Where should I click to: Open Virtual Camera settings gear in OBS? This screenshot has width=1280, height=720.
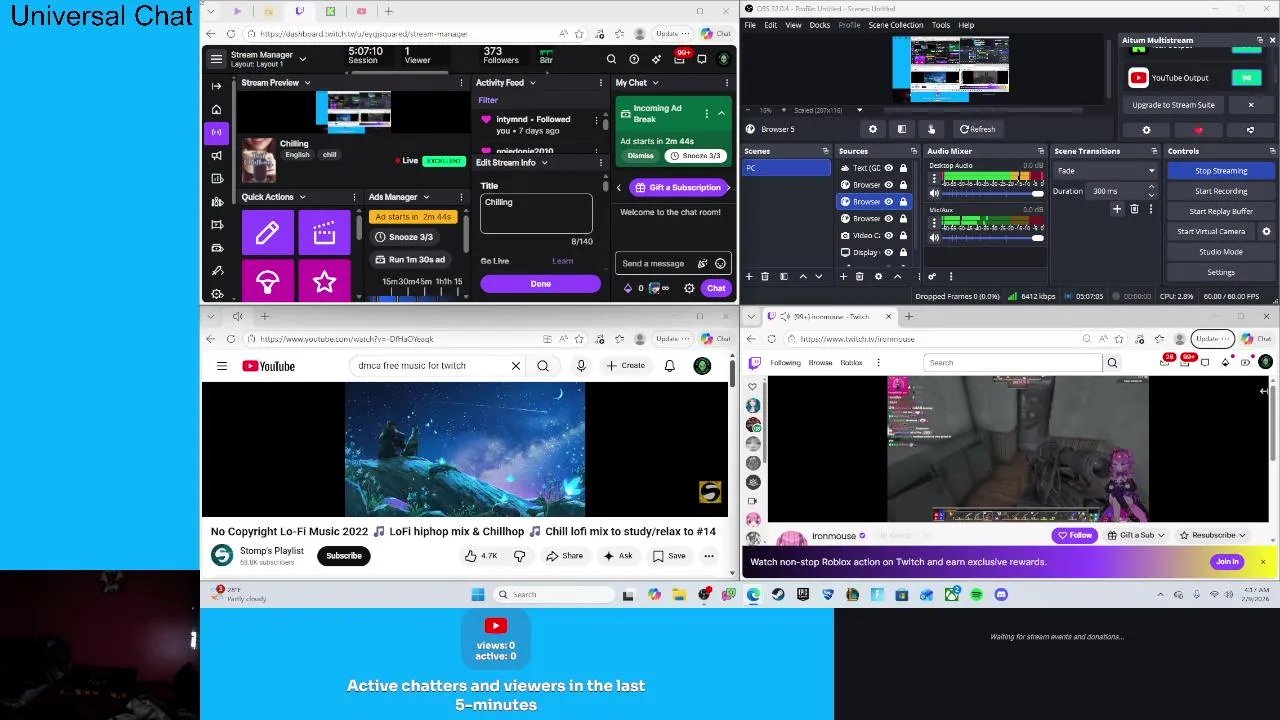1266,231
